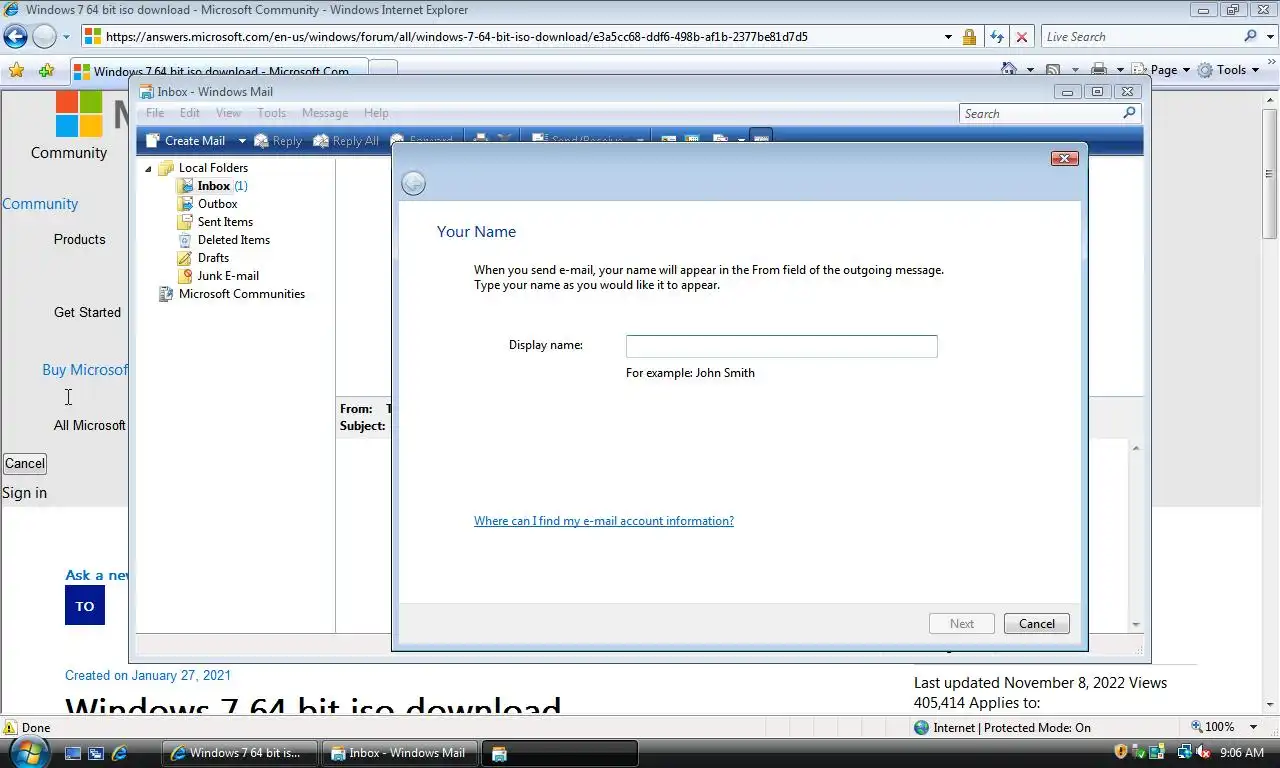The height and width of the screenshot is (768, 1280).
Task: Launch Internet Explorer from quick launch
Action: (119, 753)
